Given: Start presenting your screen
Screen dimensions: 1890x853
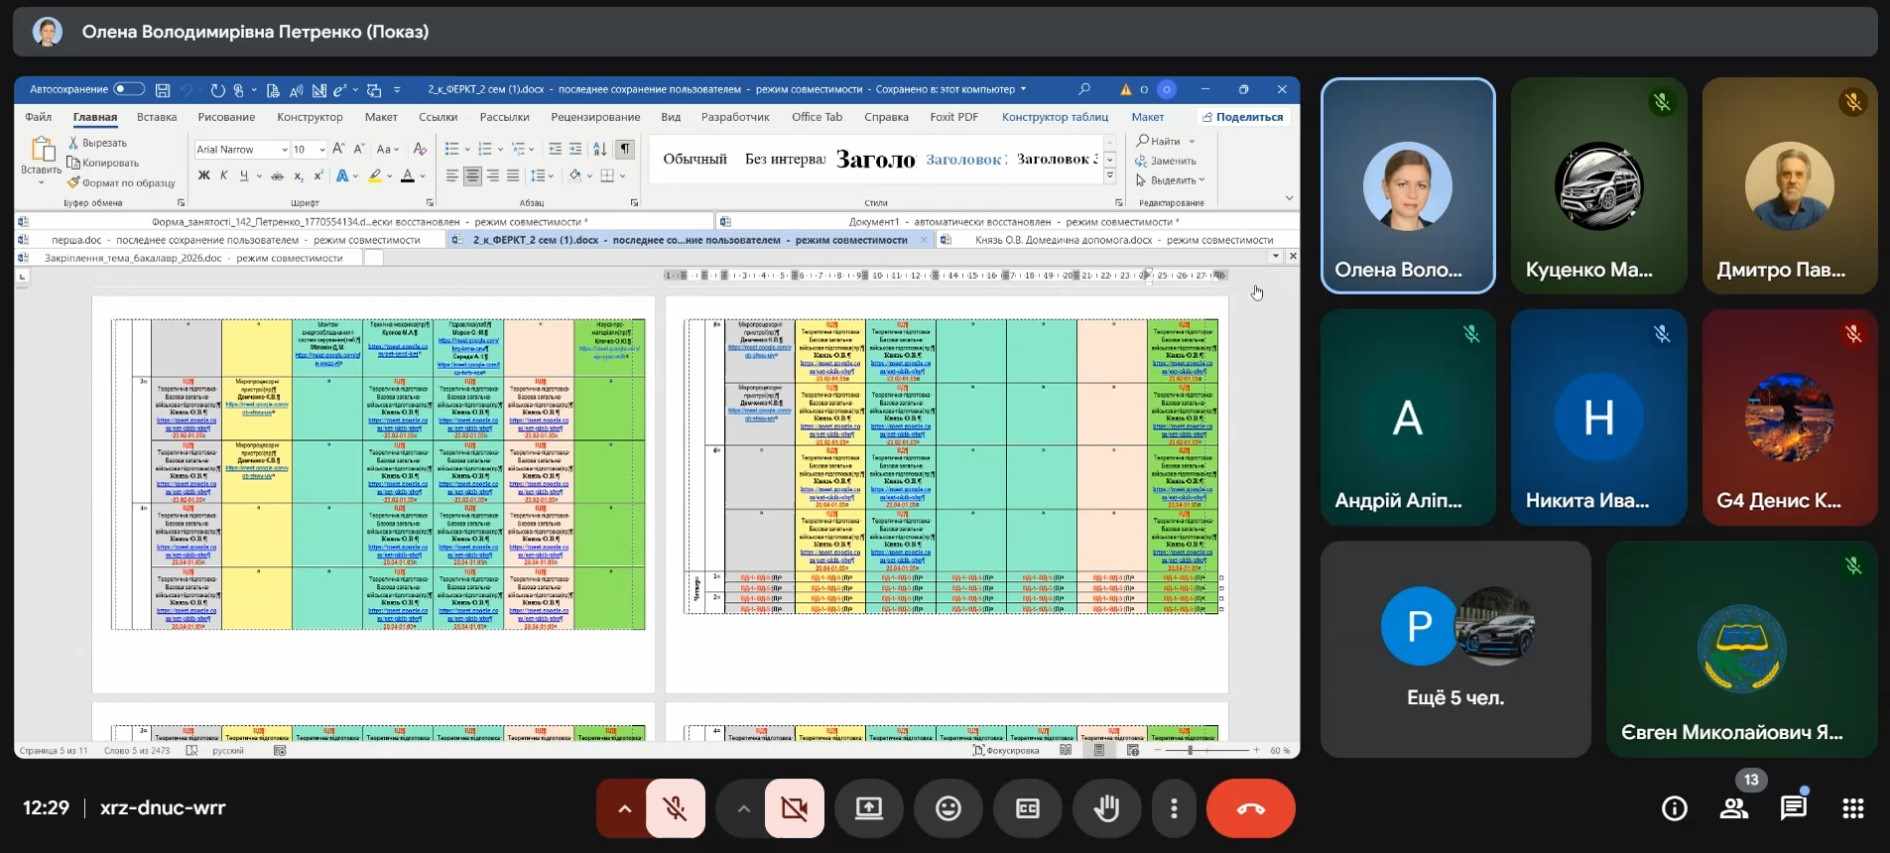Looking at the screenshot, I should pyautogui.click(x=869, y=808).
